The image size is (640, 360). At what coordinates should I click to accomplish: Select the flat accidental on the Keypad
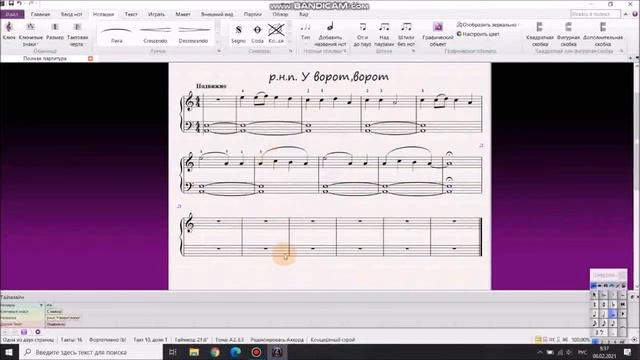(613, 304)
